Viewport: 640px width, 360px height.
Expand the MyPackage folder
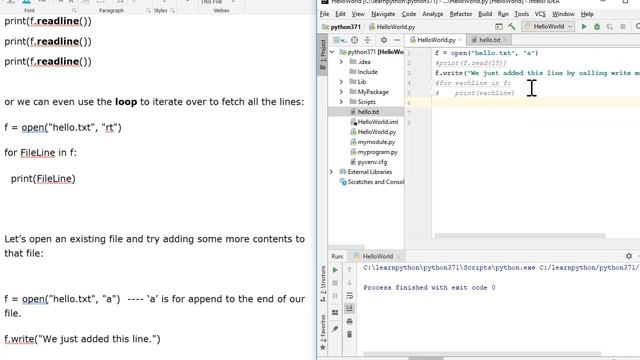pyautogui.click(x=341, y=92)
